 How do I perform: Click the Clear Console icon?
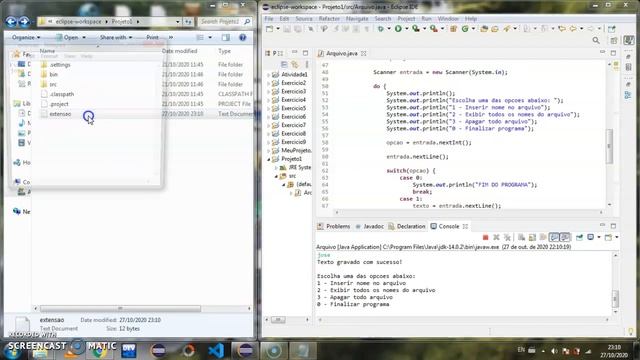521,237
